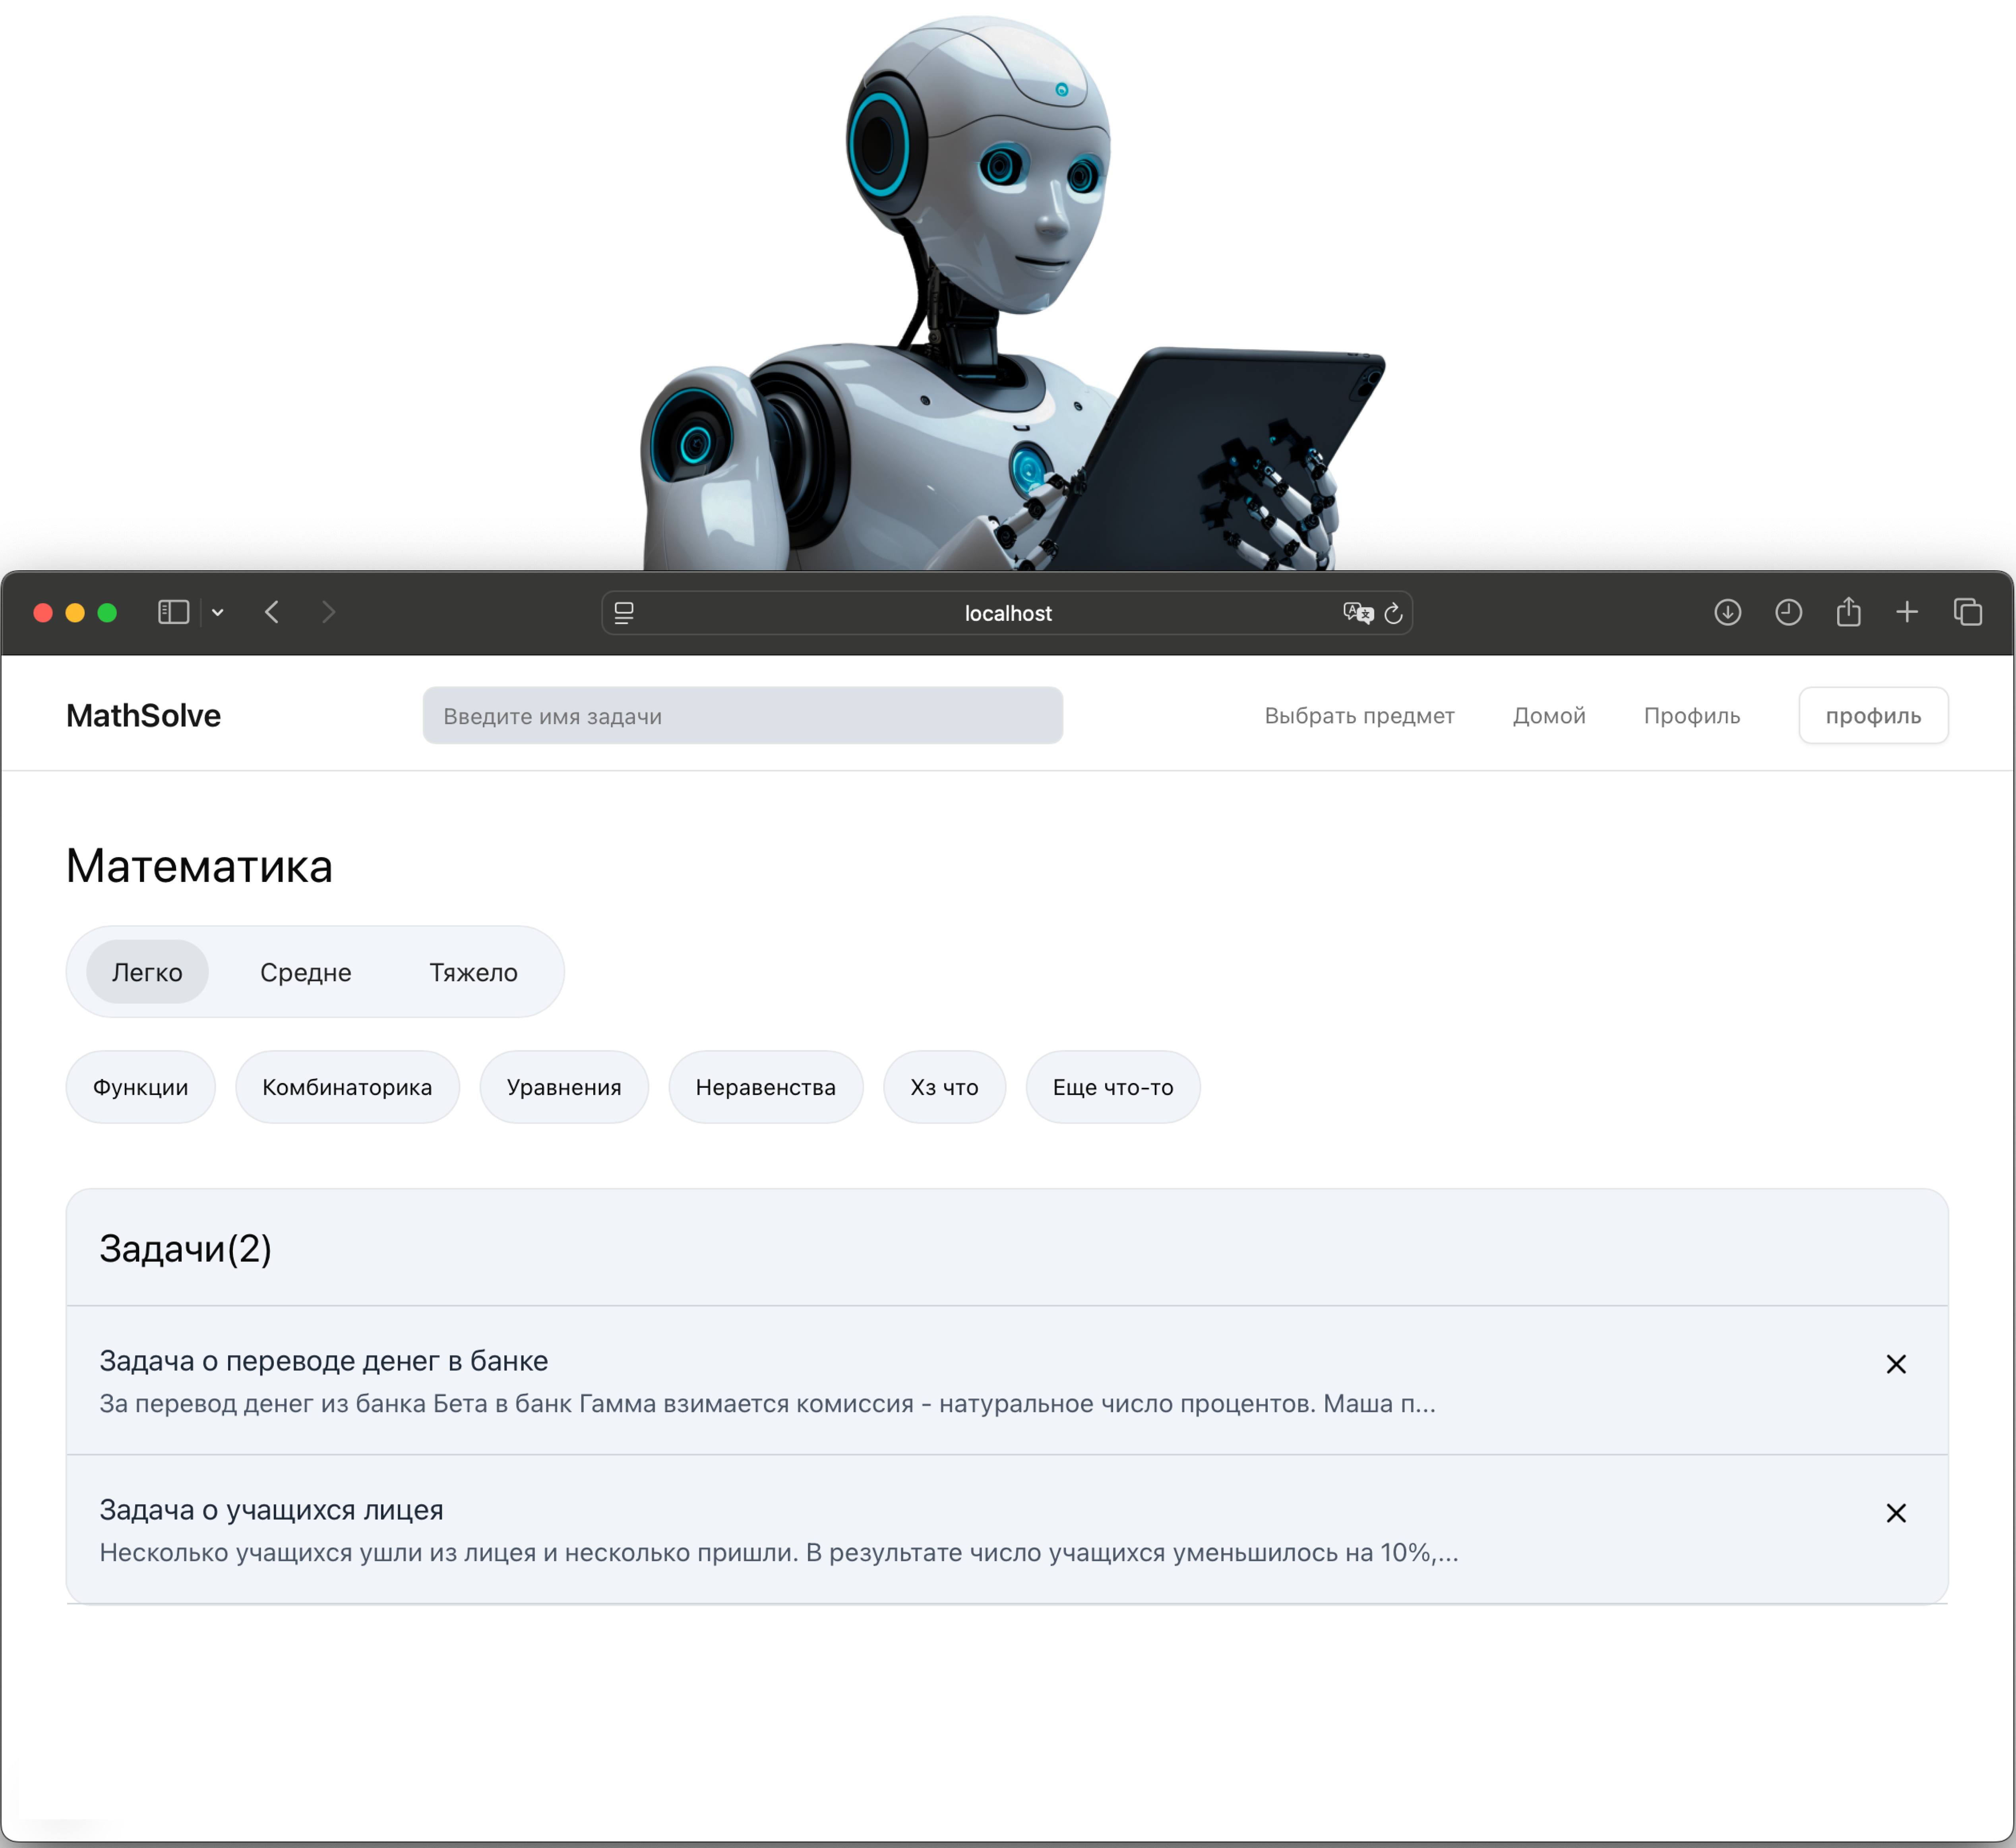The image size is (2016, 1848).
Task: Remove the bank money transfer task
Action: pyautogui.click(x=1896, y=1364)
